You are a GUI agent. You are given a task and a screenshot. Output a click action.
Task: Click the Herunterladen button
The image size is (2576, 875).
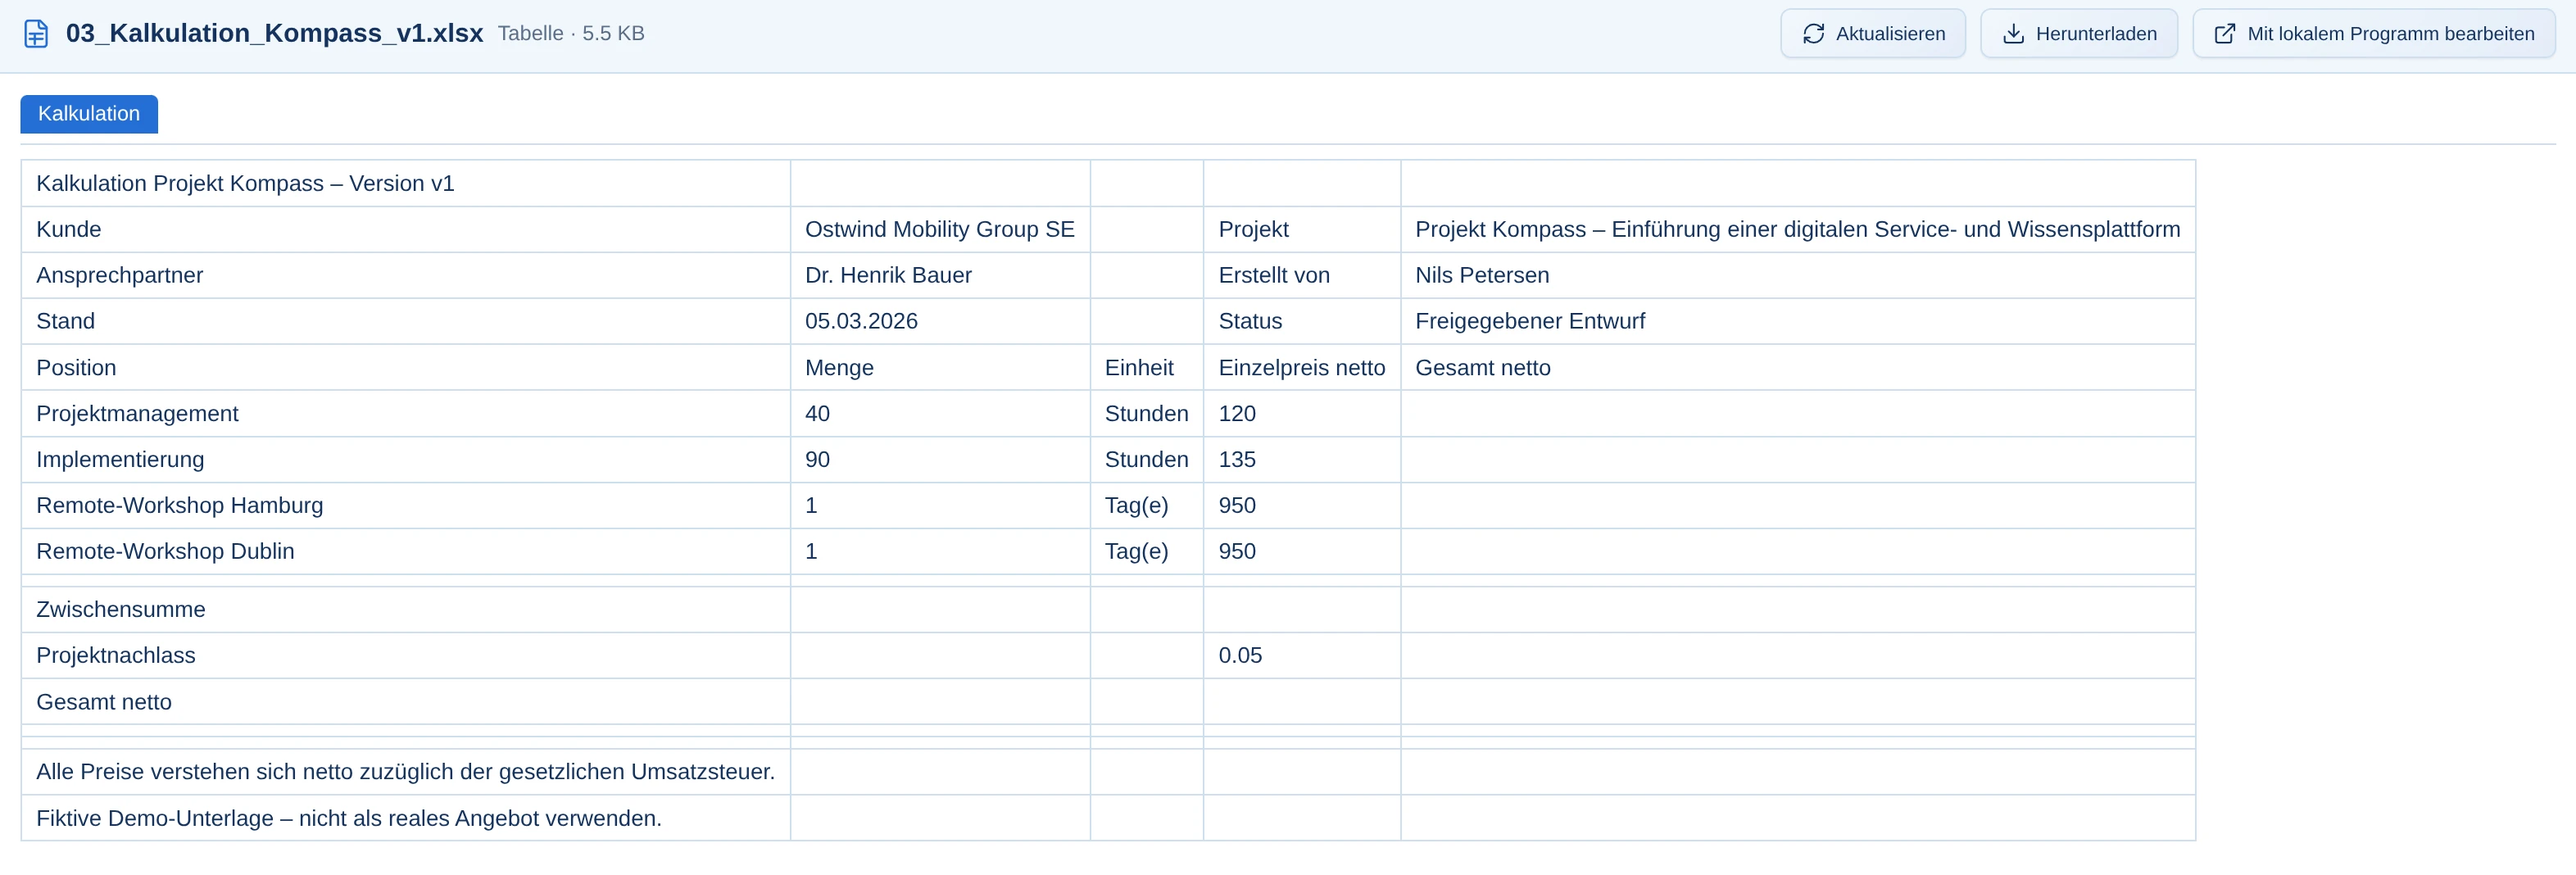point(2078,34)
